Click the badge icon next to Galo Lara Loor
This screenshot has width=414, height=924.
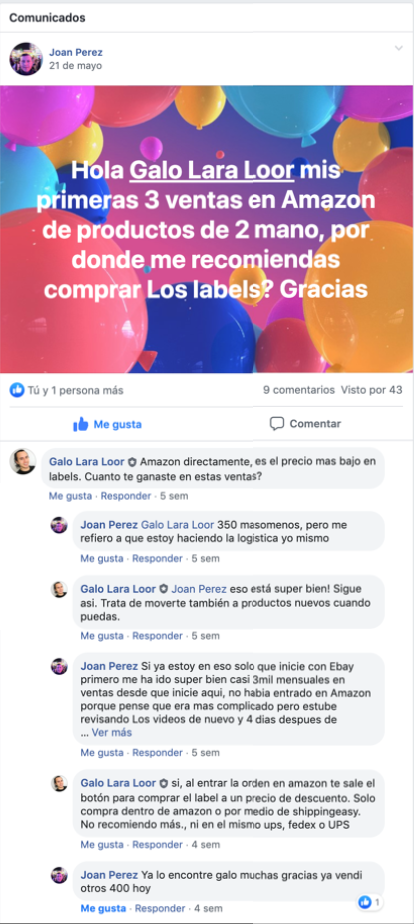click(x=132, y=462)
